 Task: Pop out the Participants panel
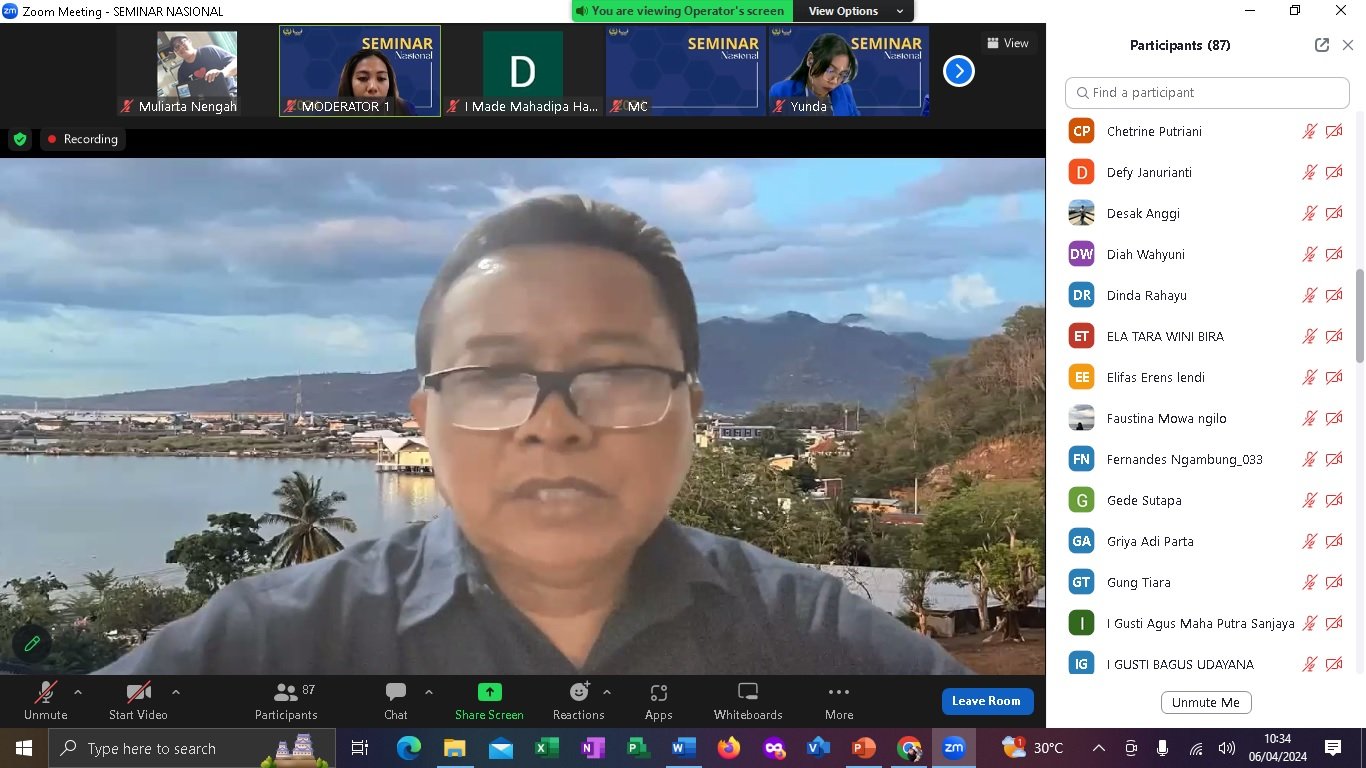(x=1322, y=45)
